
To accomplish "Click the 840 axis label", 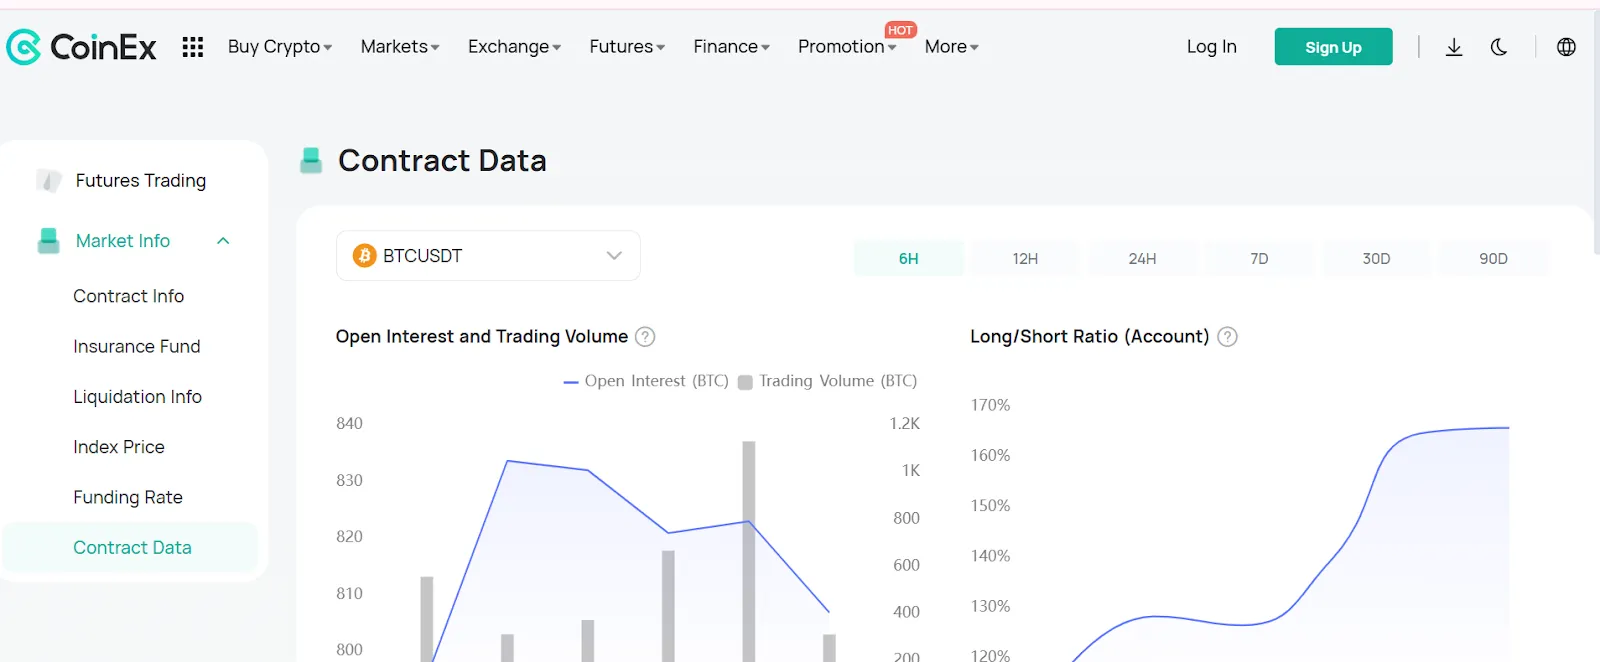I will pos(349,423).
